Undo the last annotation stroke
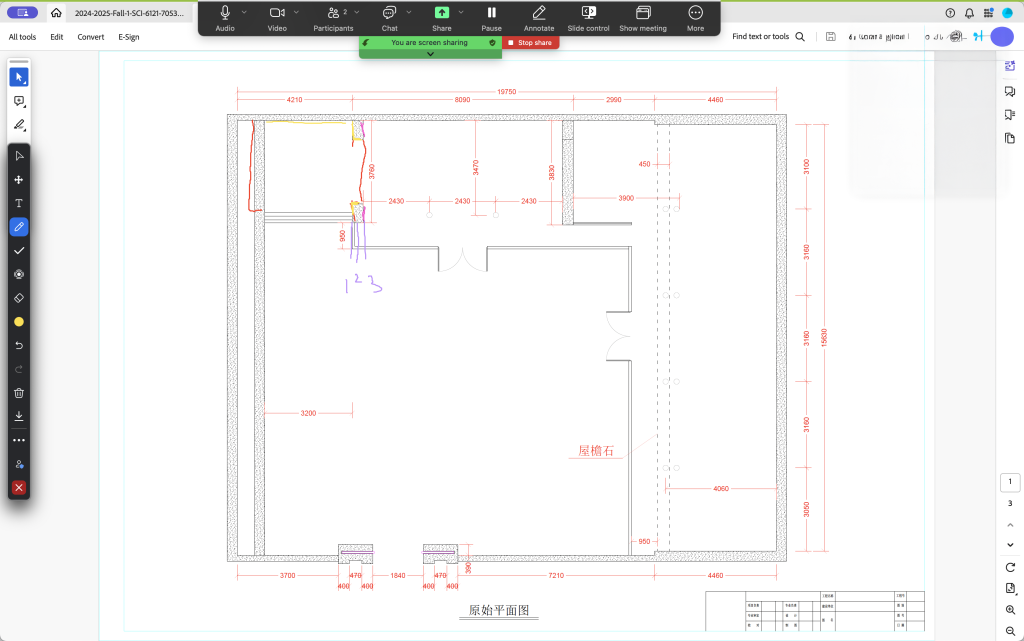The width and height of the screenshot is (1024, 641). click(x=19, y=346)
